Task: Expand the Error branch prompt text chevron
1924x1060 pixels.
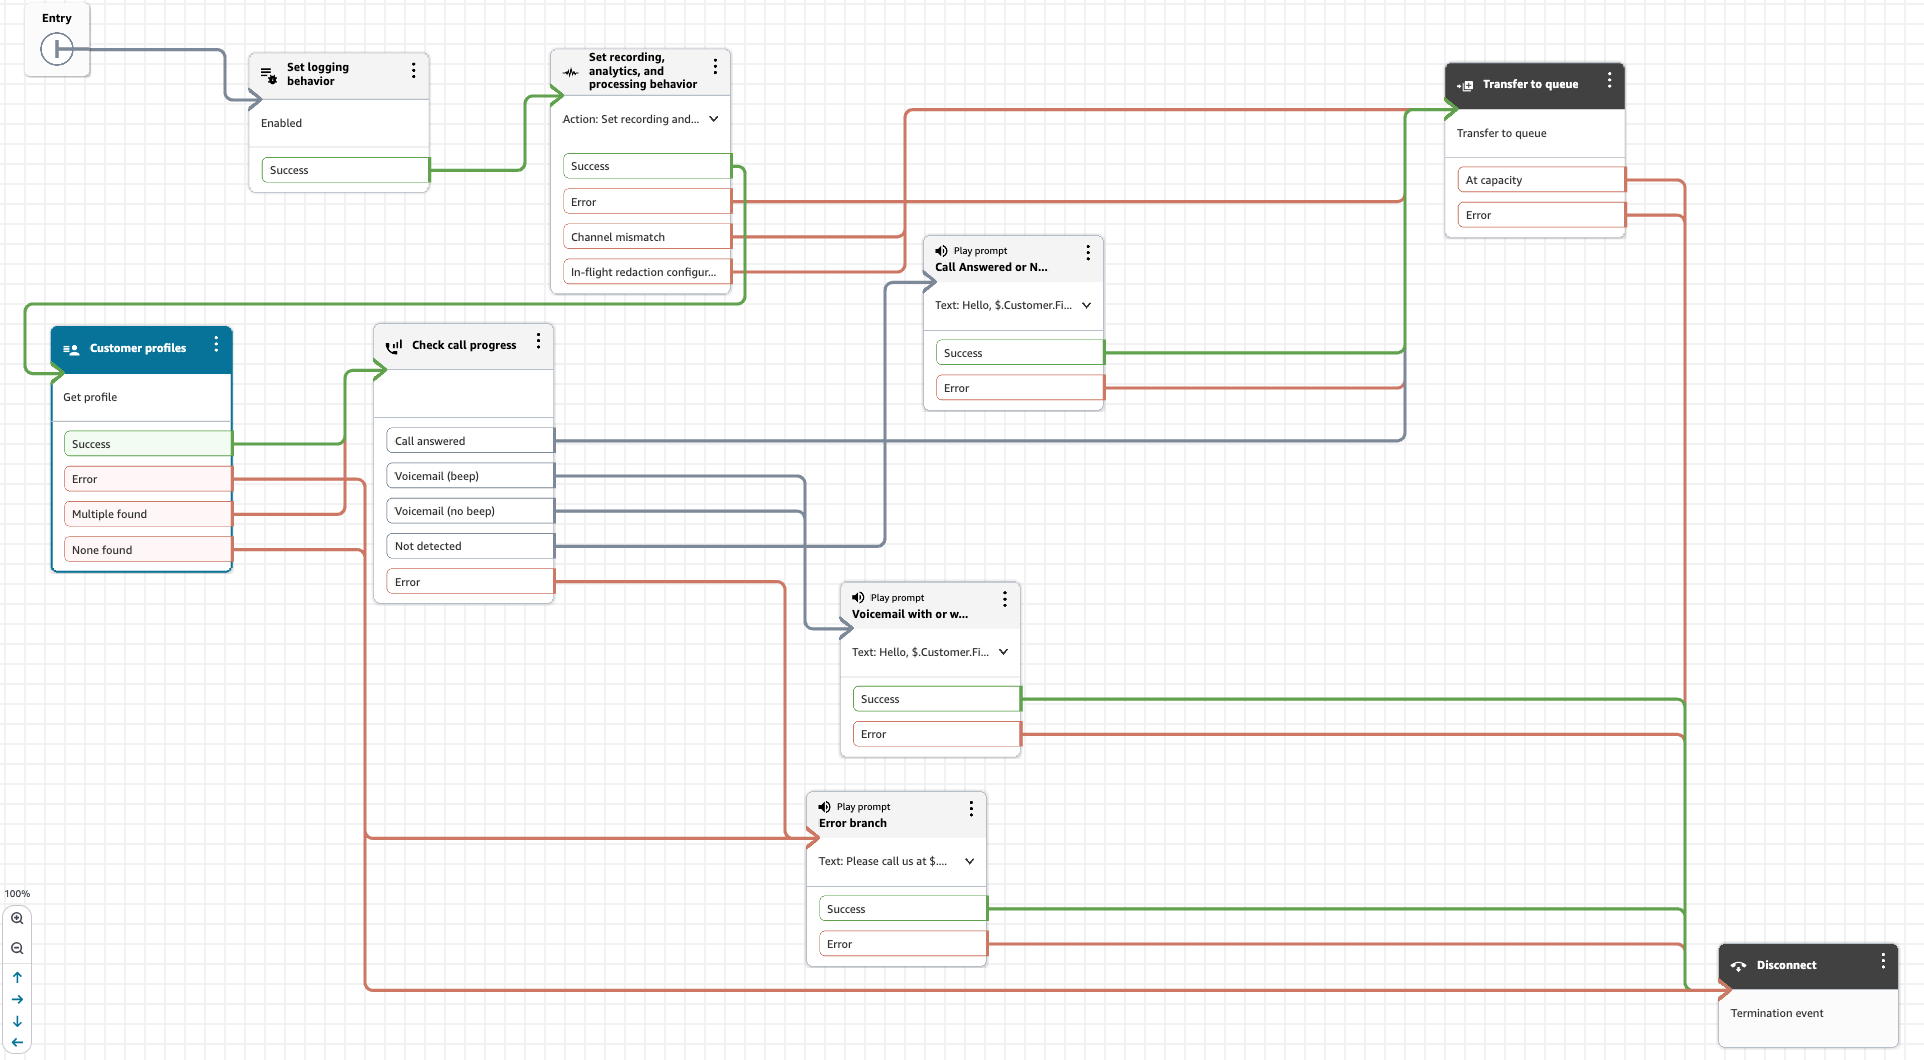Action: tap(969, 861)
